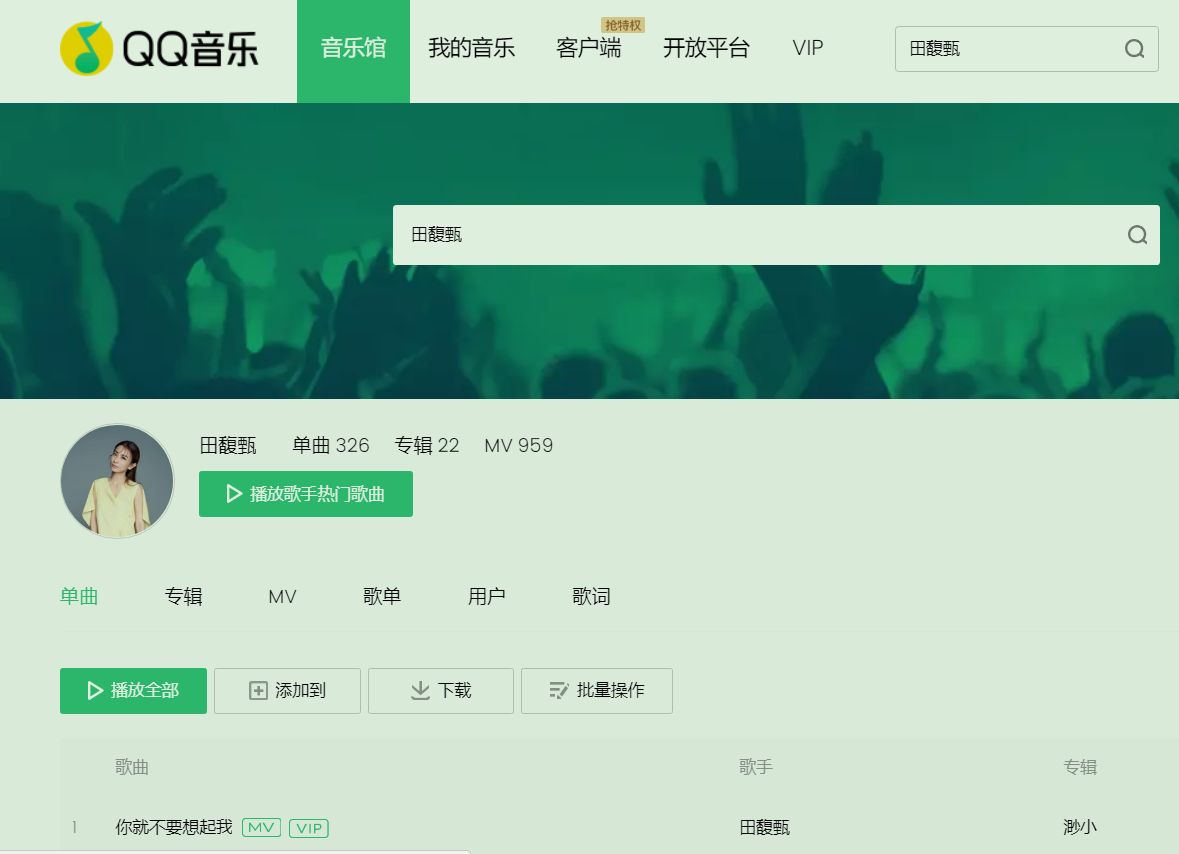Image resolution: width=1179 pixels, height=854 pixels.
Task: Switch to the 歌单 results tab
Action: coord(382,596)
